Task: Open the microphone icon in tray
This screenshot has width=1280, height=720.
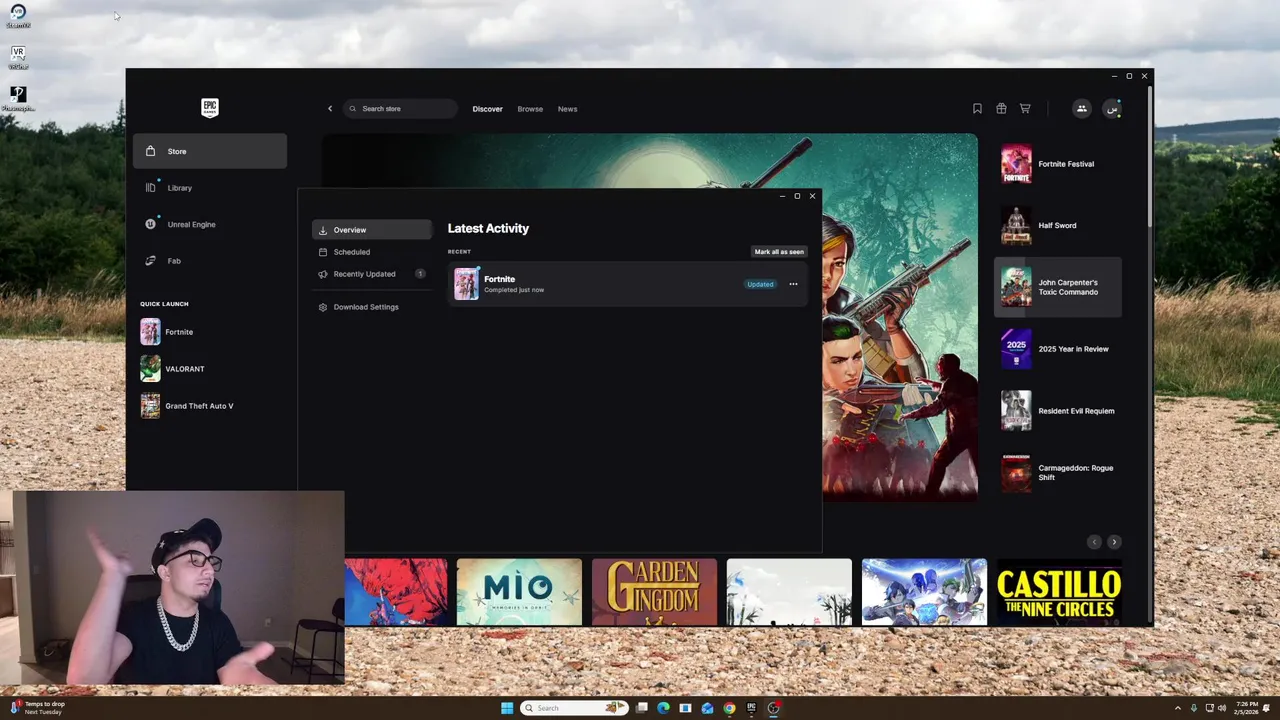Action: (x=1193, y=708)
